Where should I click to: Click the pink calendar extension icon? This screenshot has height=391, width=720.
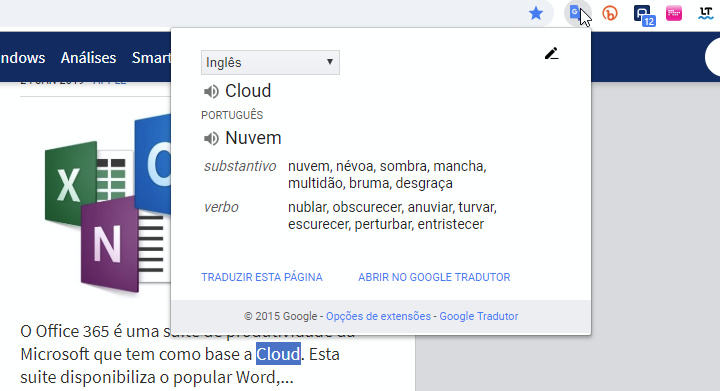[x=674, y=13]
